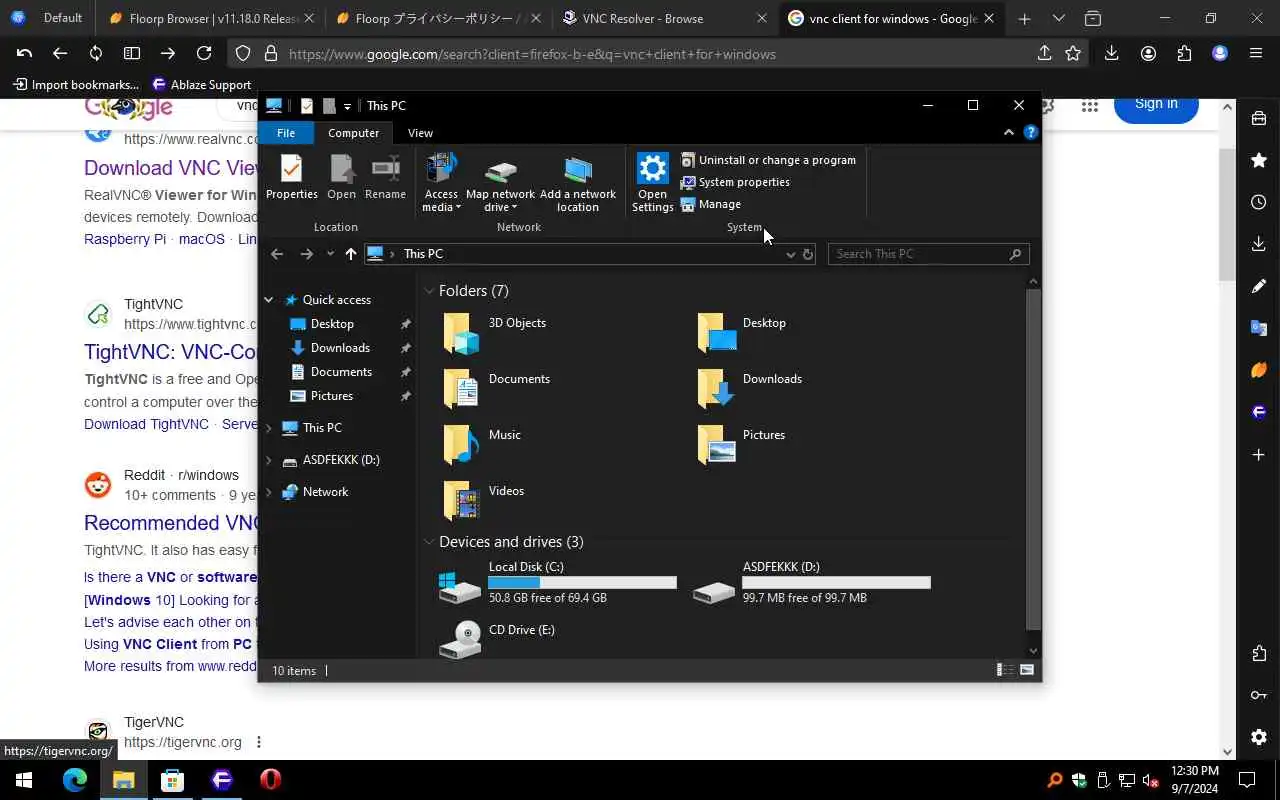This screenshot has height=800, width=1280.
Task: Collapse the Quick access tree node
Action: tap(269, 300)
